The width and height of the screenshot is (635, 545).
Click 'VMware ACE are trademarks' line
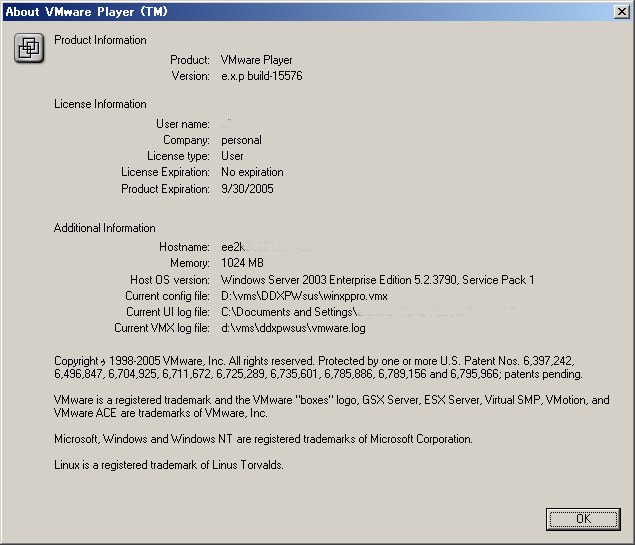(160, 413)
